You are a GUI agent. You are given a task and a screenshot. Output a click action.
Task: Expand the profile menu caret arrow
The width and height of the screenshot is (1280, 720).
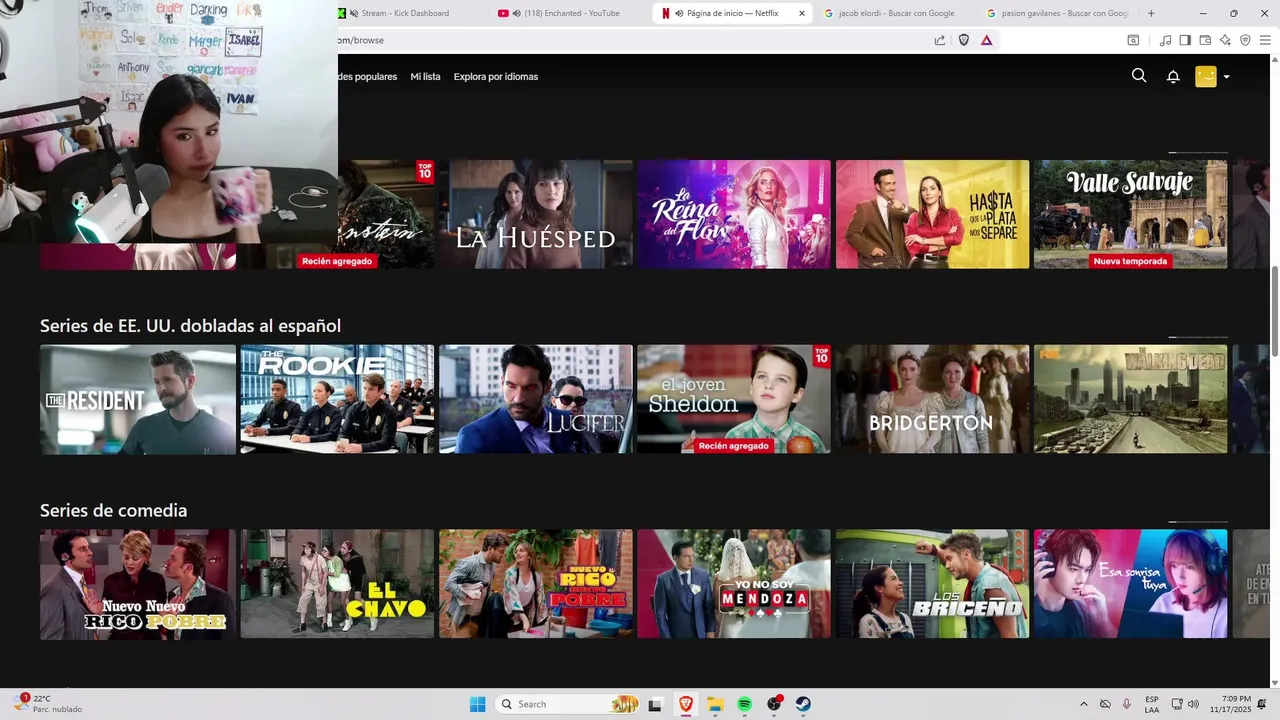pos(1227,77)
